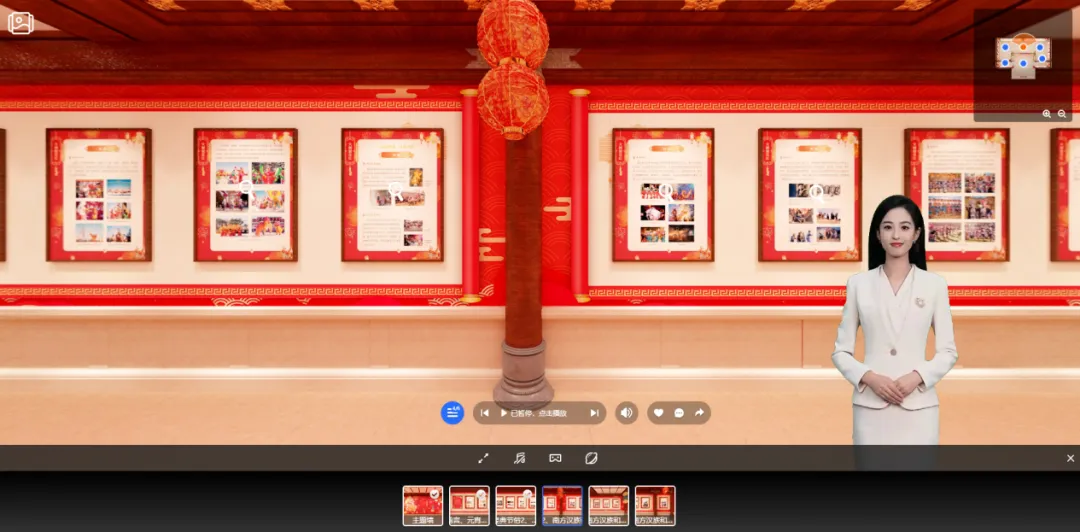
Task: Click the magnifier on the panel beside the guide's head
Action: [817, 192]
